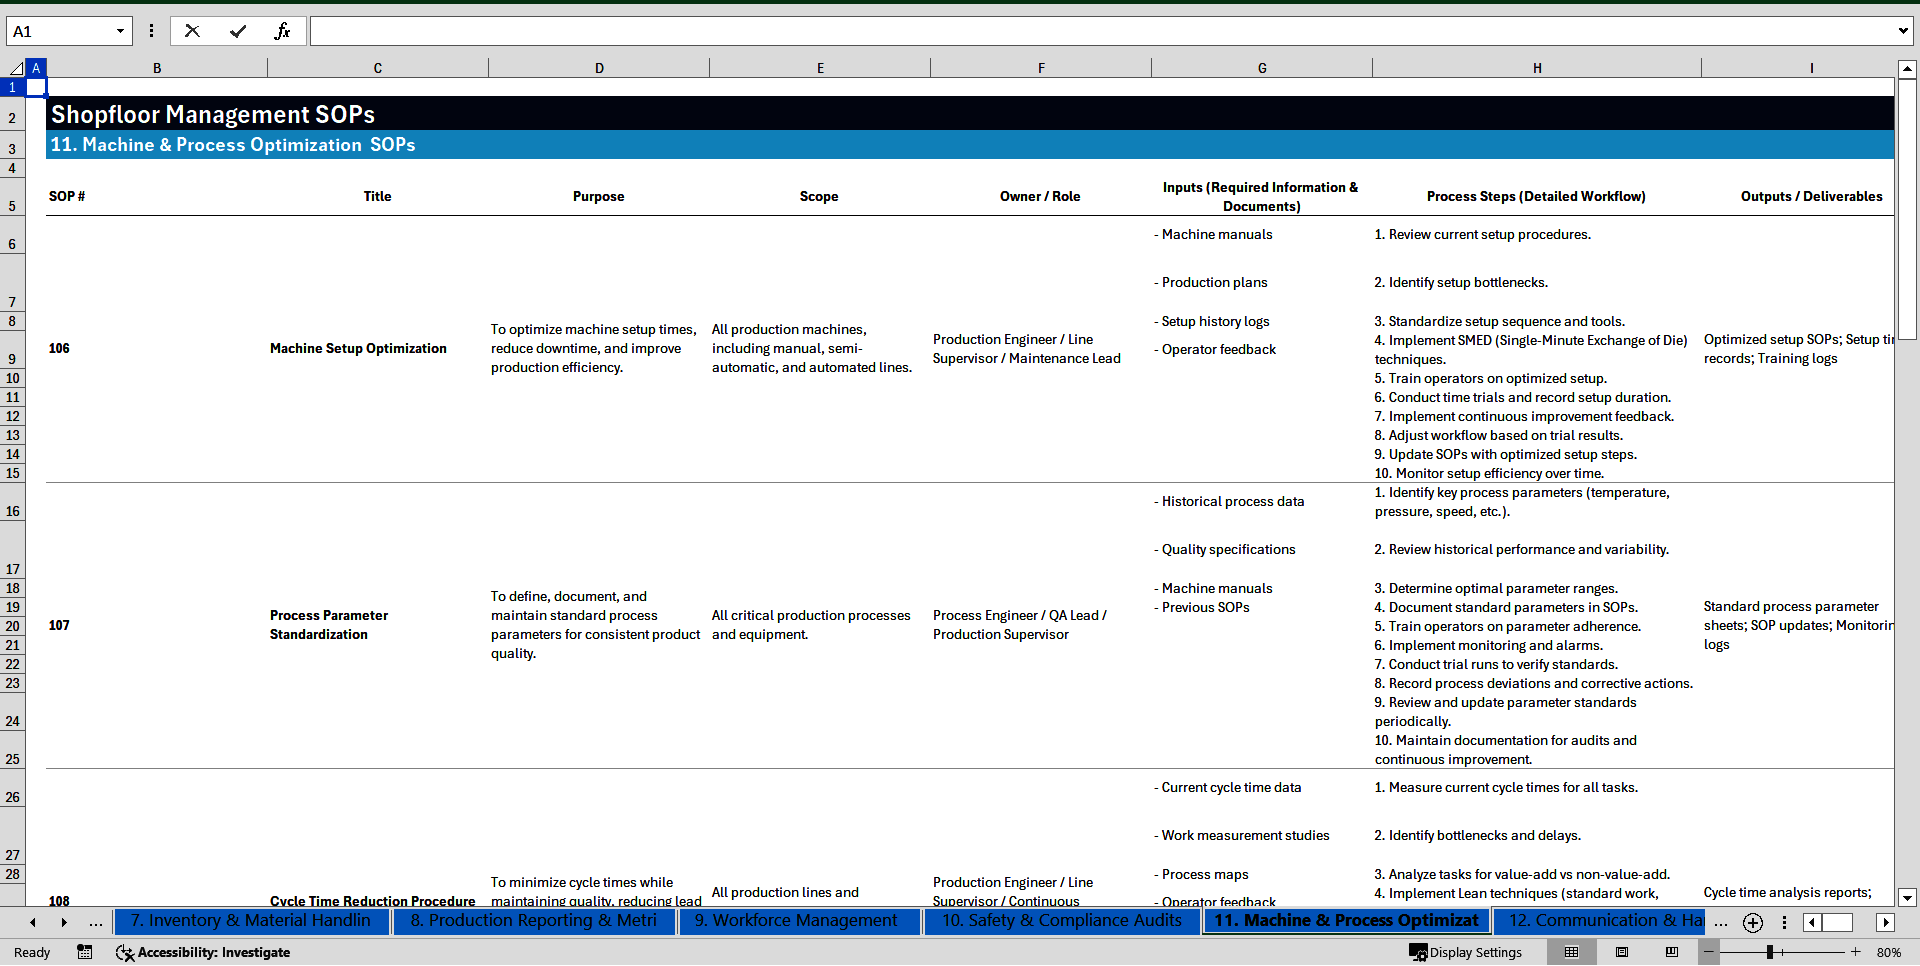Click the macro recording icon in status bar
1920x966 pixels.
[x=85, y=952]
